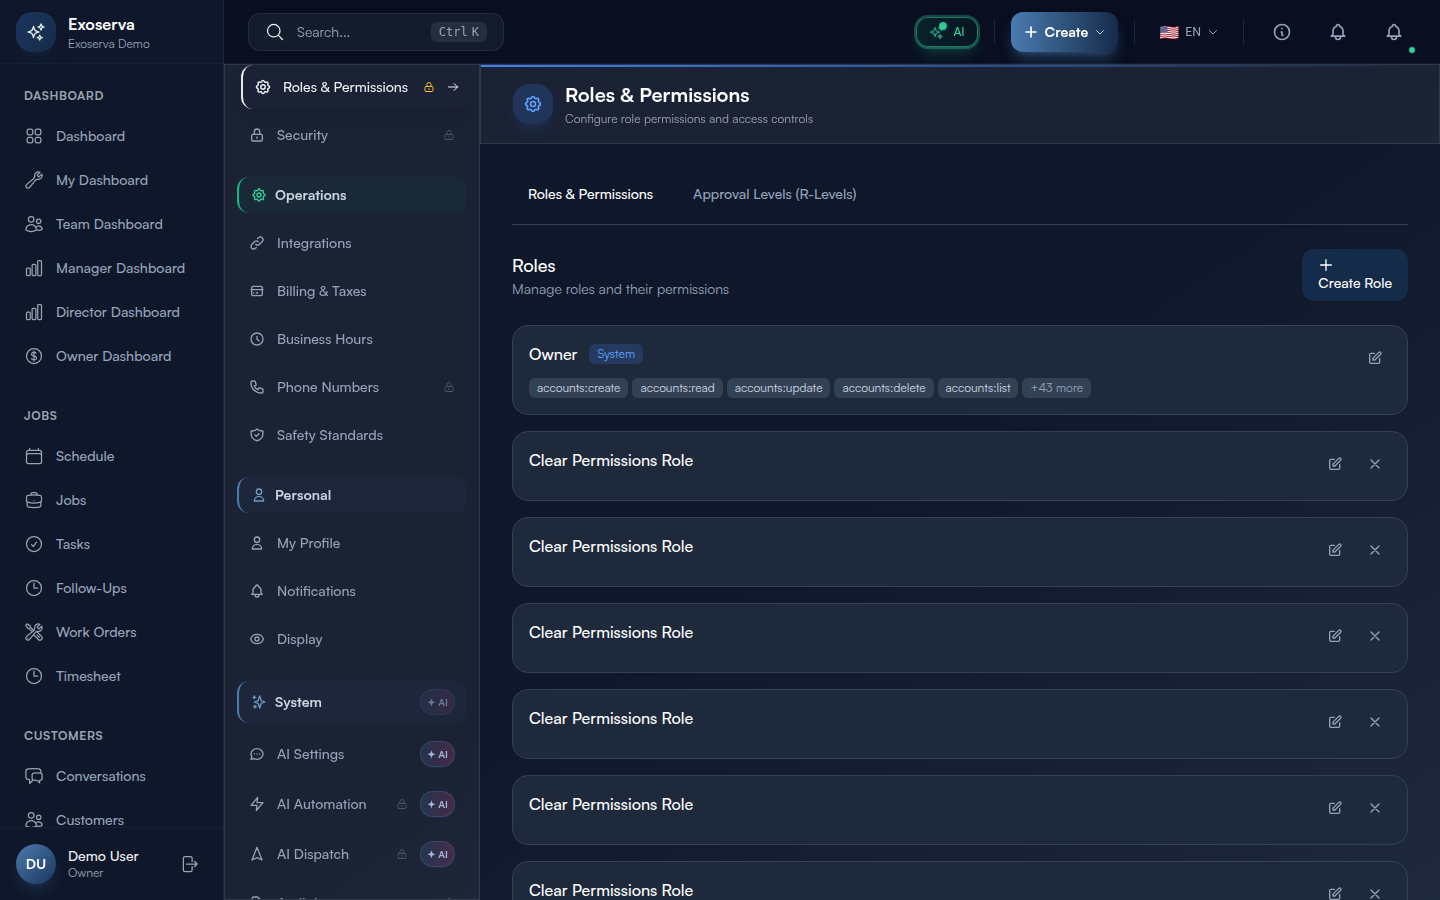Open Billing & Taxes settings

(x=321, y=291)
